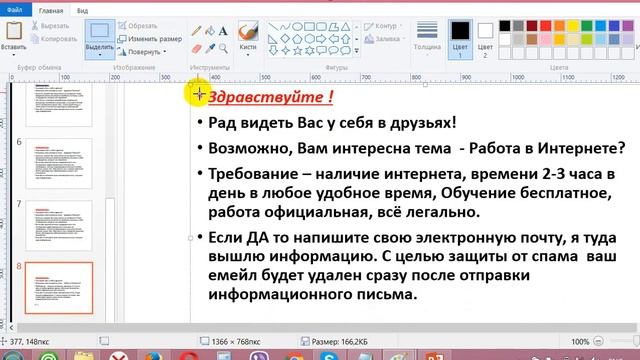Viewport: 640px width, 360px height.
Task: Click the red heading Здравствуйте ! text
Action: click(271, 97)
